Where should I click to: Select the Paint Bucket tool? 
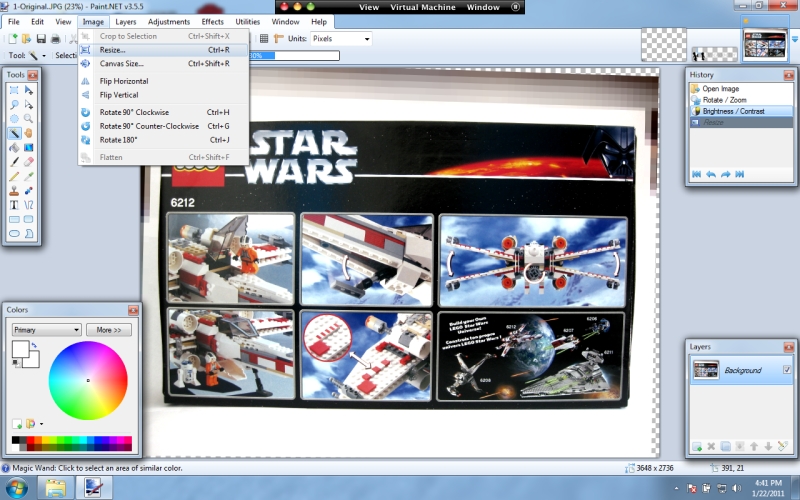(x=14, y=147)
